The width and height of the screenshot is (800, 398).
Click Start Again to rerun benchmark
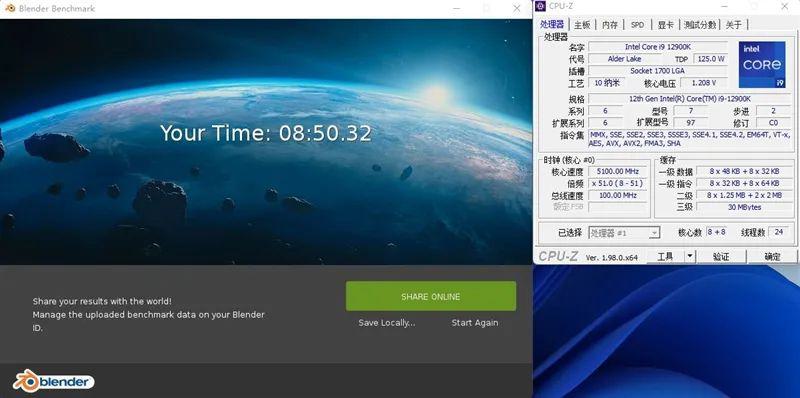[474, 322]
